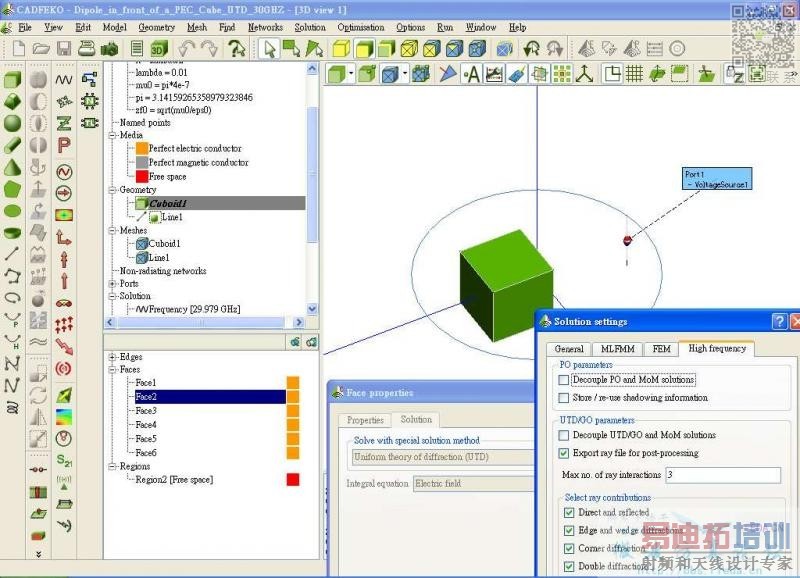Click the Redo arrow icon
The width and height of the screenshot is (800, 578).
pyautogui.click(x=209, y=49)
